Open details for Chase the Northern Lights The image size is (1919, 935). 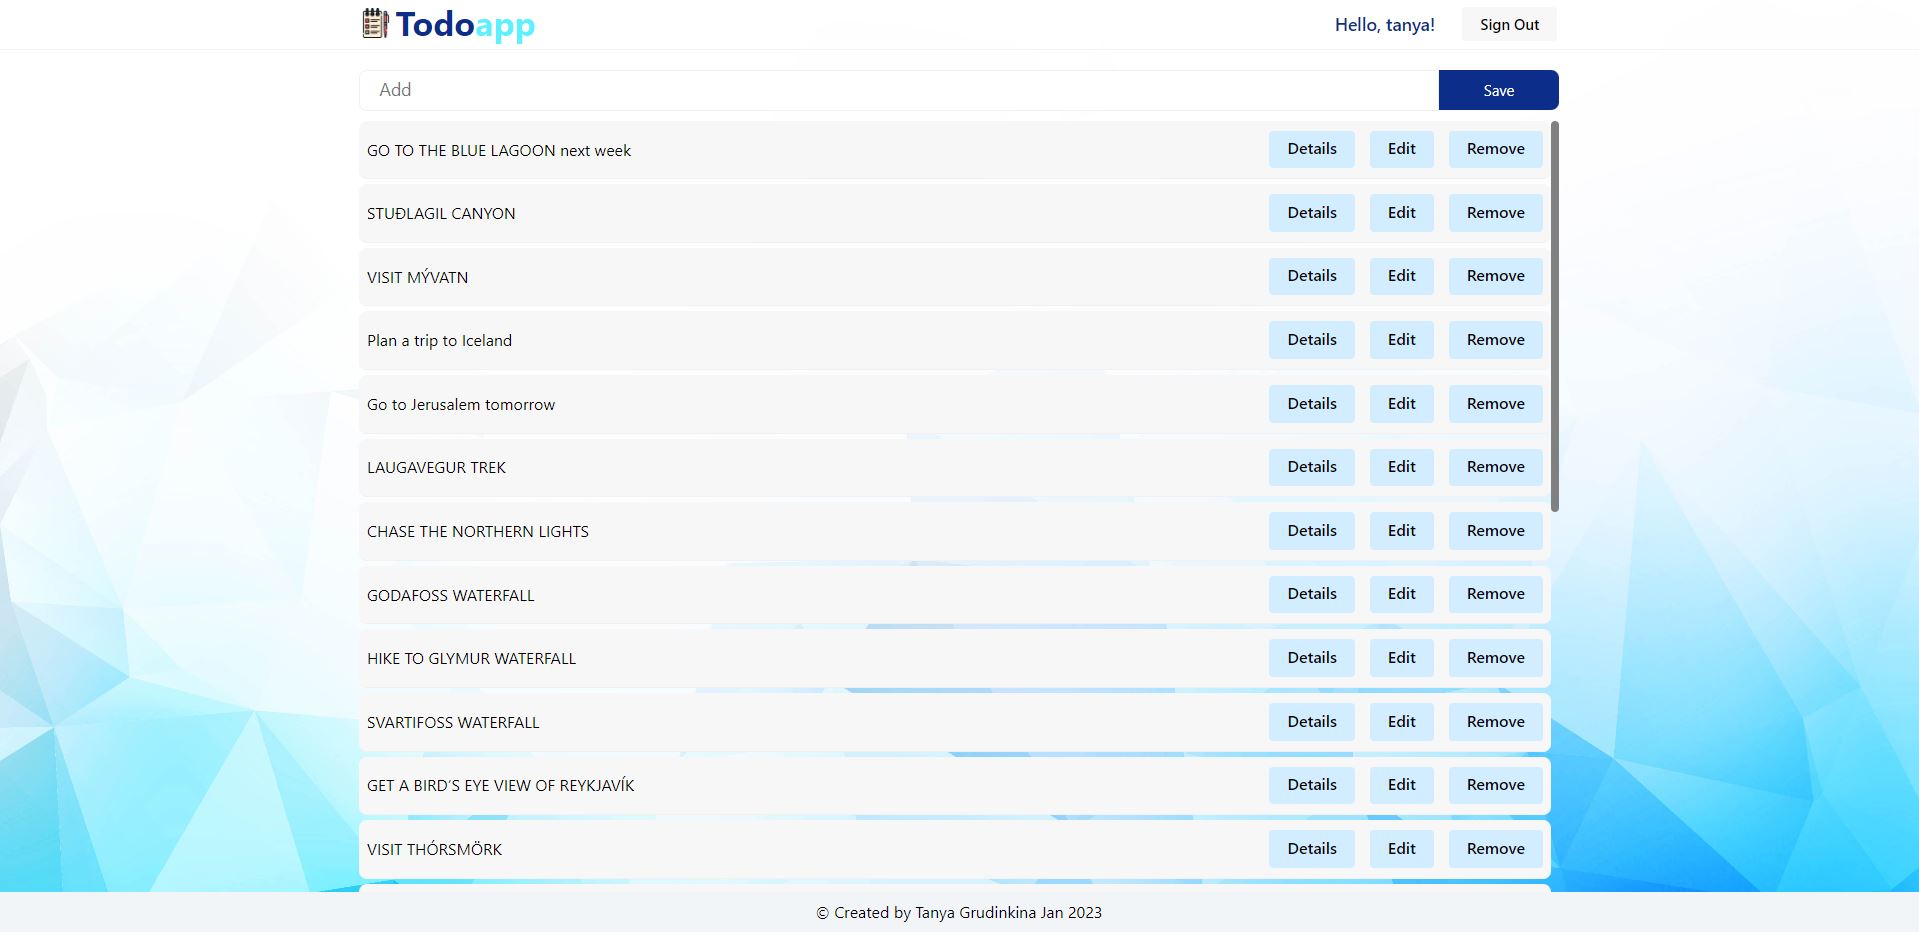coord(1312,531)
